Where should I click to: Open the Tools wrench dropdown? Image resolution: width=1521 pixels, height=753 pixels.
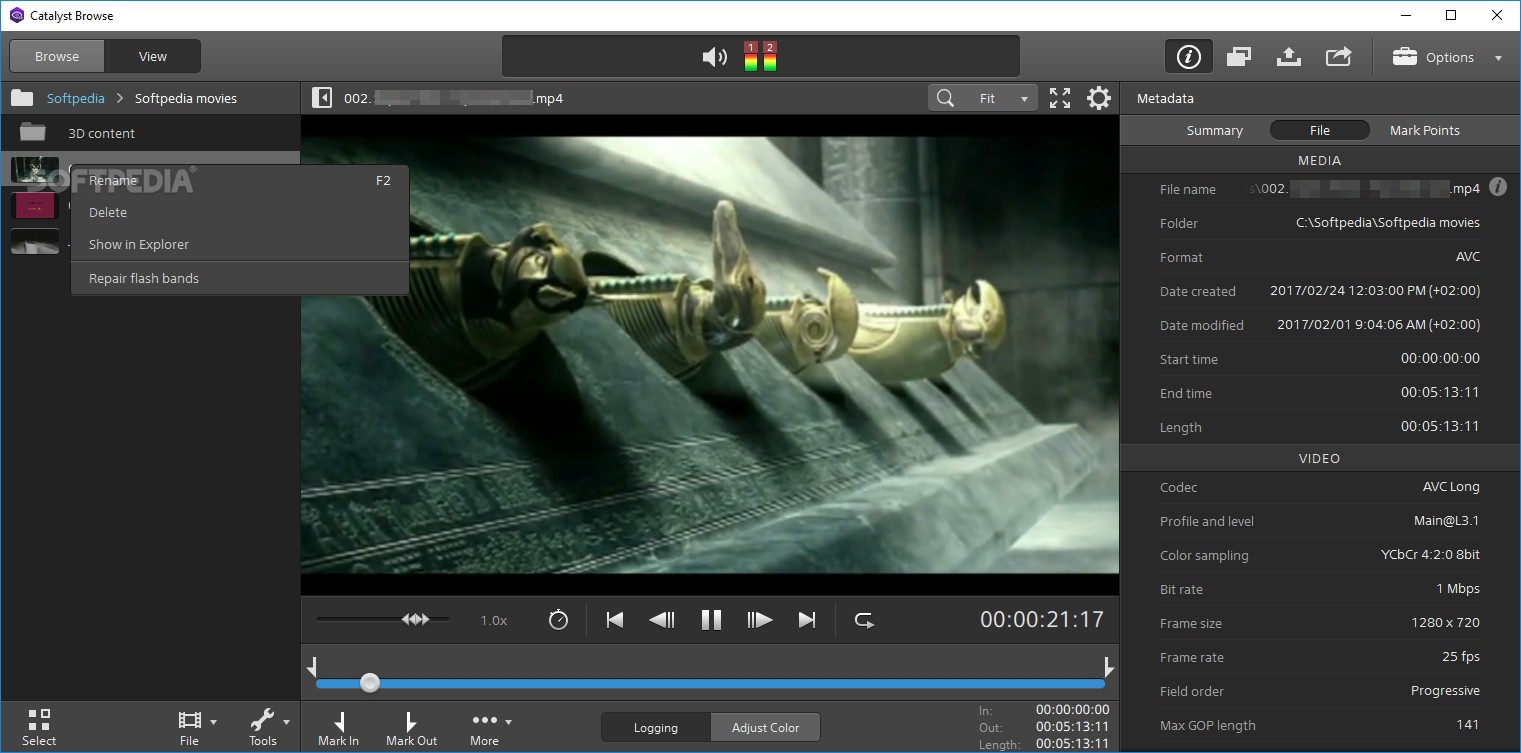(269, 728)
